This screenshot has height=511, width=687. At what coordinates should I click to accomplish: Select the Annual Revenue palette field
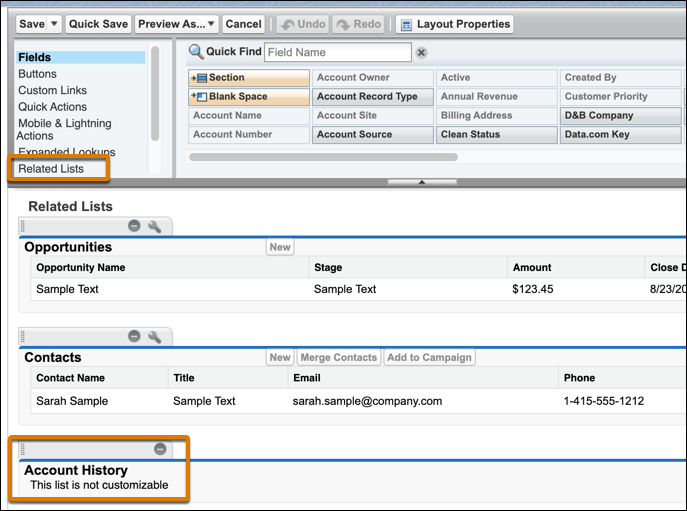[x=496, y=96]
